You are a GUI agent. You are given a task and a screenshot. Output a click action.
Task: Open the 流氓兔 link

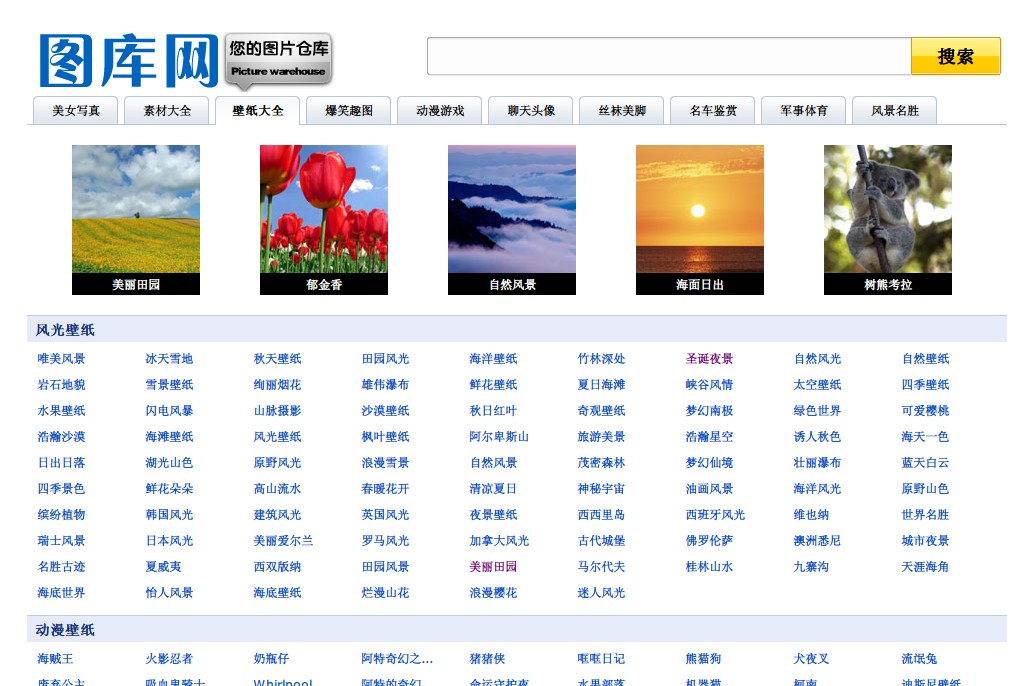click(x=920, y=658)
